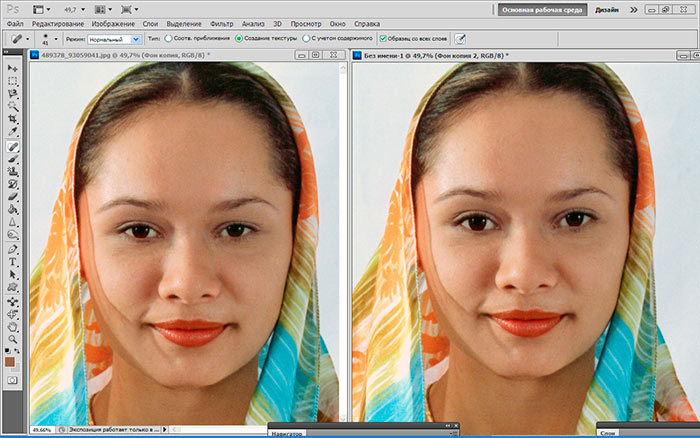Image resolution: width=700 pixels, height=438 pixels.
Task: Activate the 489378_93059041.jpg document title
Action: 125,55
